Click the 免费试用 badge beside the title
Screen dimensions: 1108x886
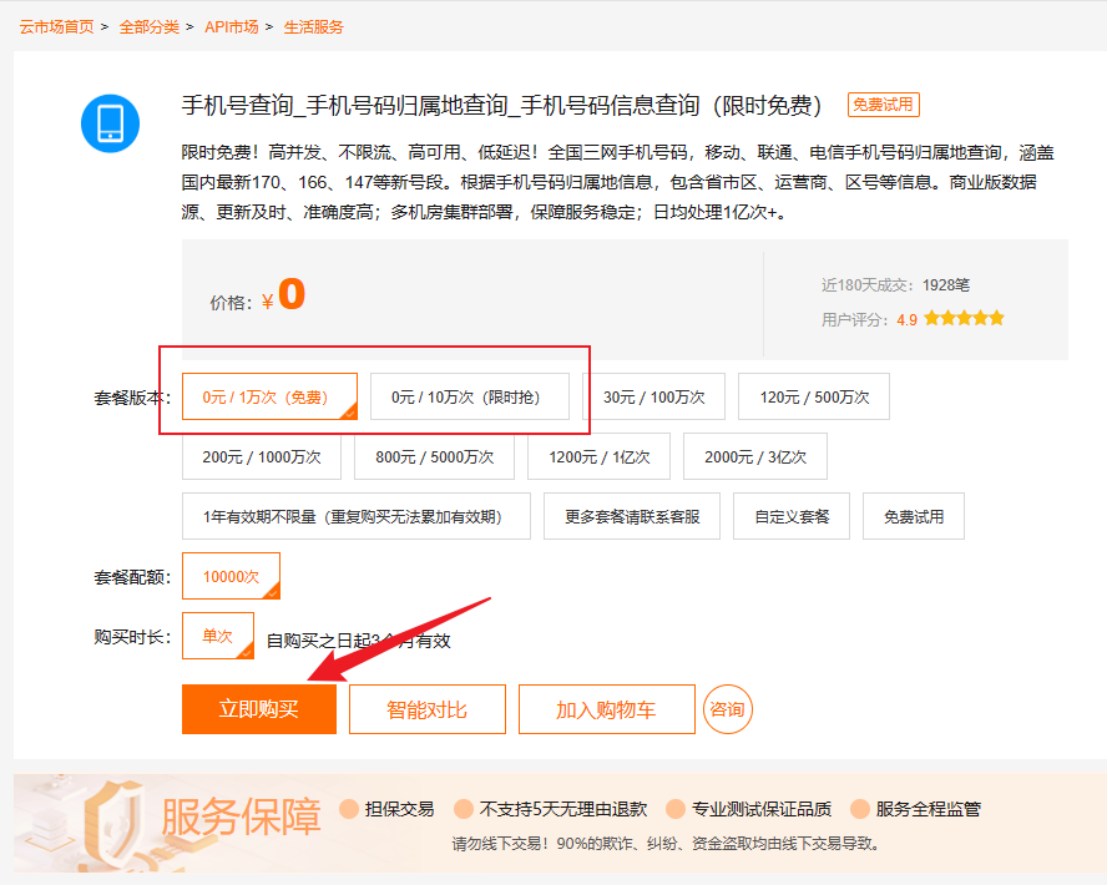click(883, 105)
